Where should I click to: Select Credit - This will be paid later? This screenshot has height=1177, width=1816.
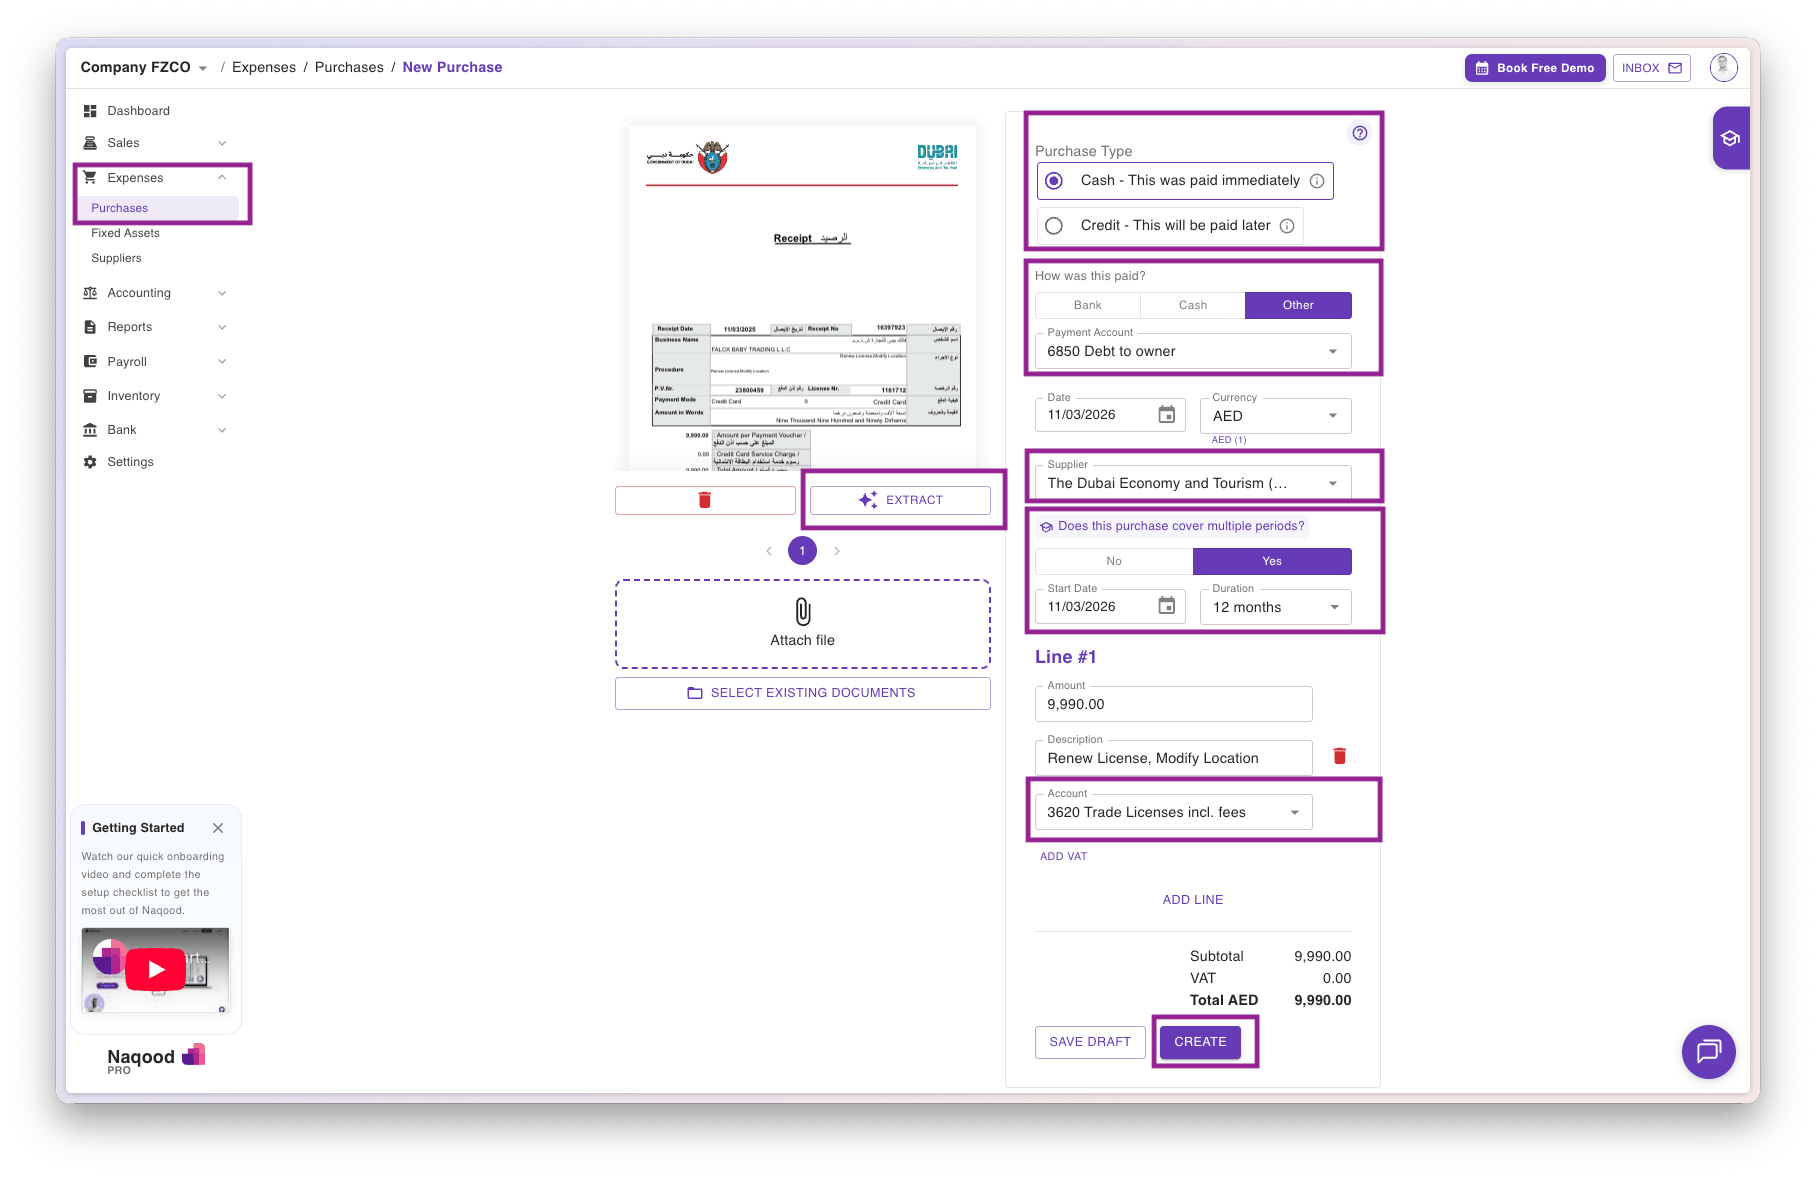(1054, 226)
